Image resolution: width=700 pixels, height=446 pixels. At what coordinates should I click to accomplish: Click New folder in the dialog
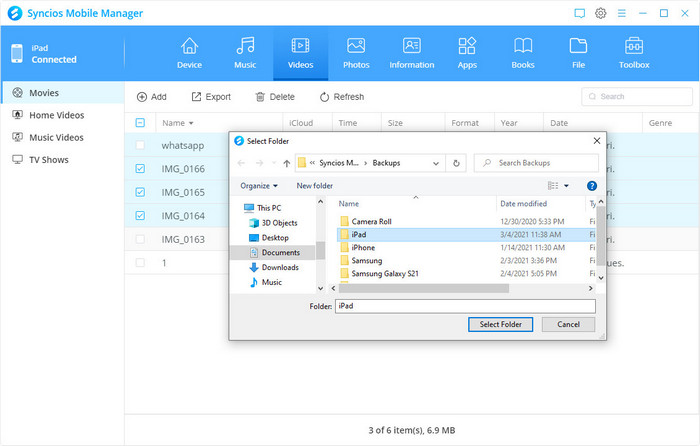pos(315,186)
